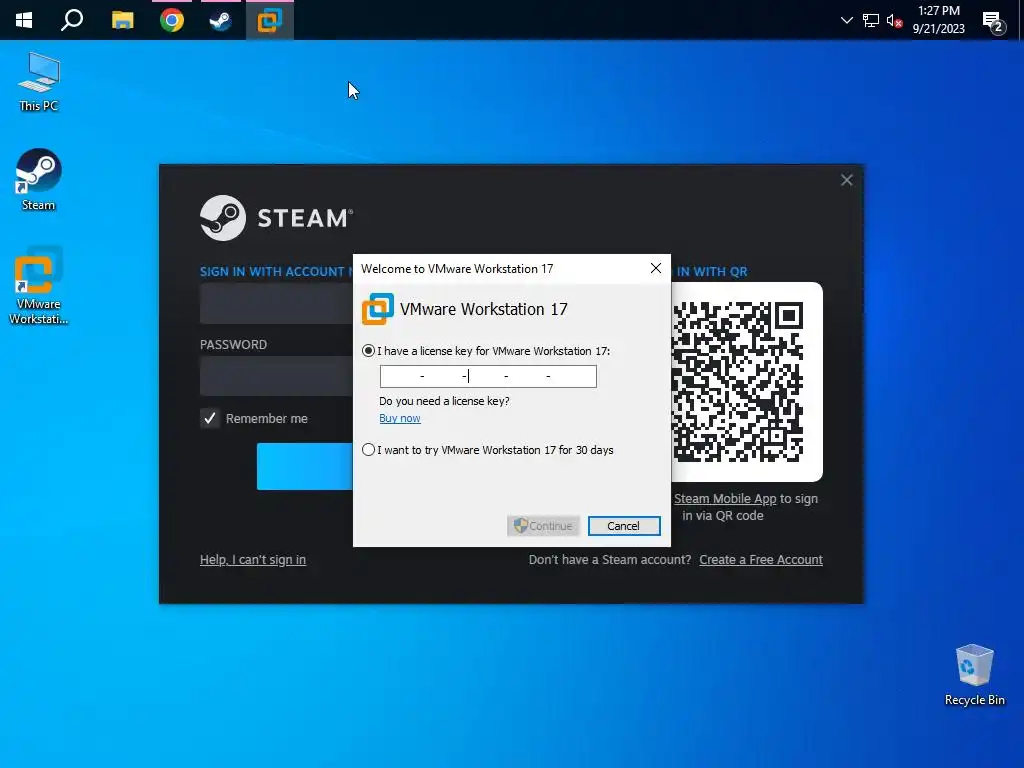Open Create a Free Account link
1024x768 pixels.
pyautogui.click(x=761, y=560)
